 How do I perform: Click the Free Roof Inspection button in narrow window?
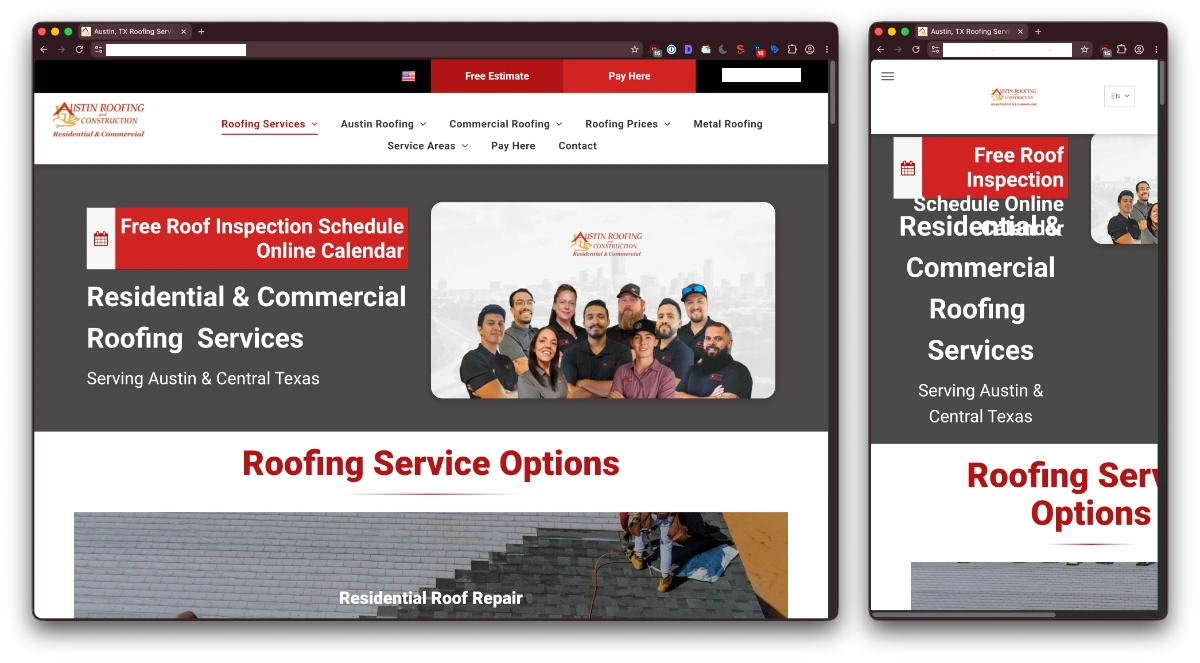981,168
